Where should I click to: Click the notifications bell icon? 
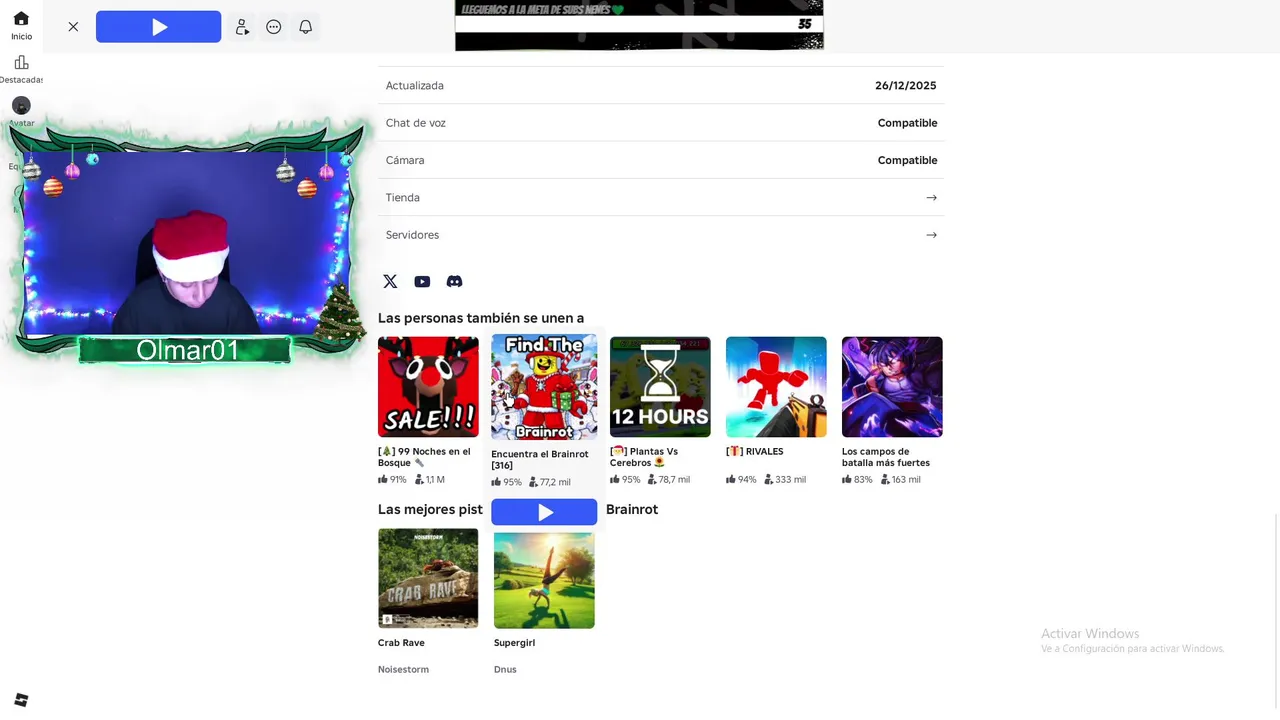(x=306, y=27)
